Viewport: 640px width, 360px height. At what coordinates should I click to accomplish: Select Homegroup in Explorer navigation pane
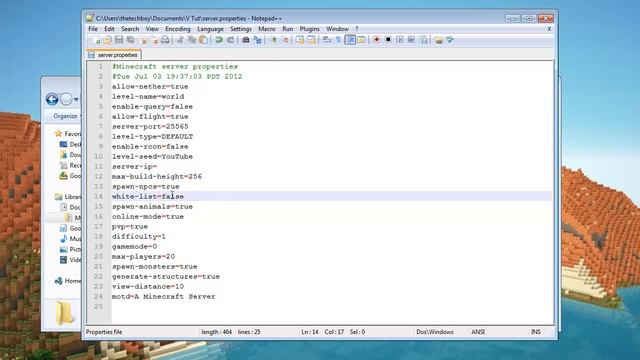pyautogui.click(x=68, y=281)
